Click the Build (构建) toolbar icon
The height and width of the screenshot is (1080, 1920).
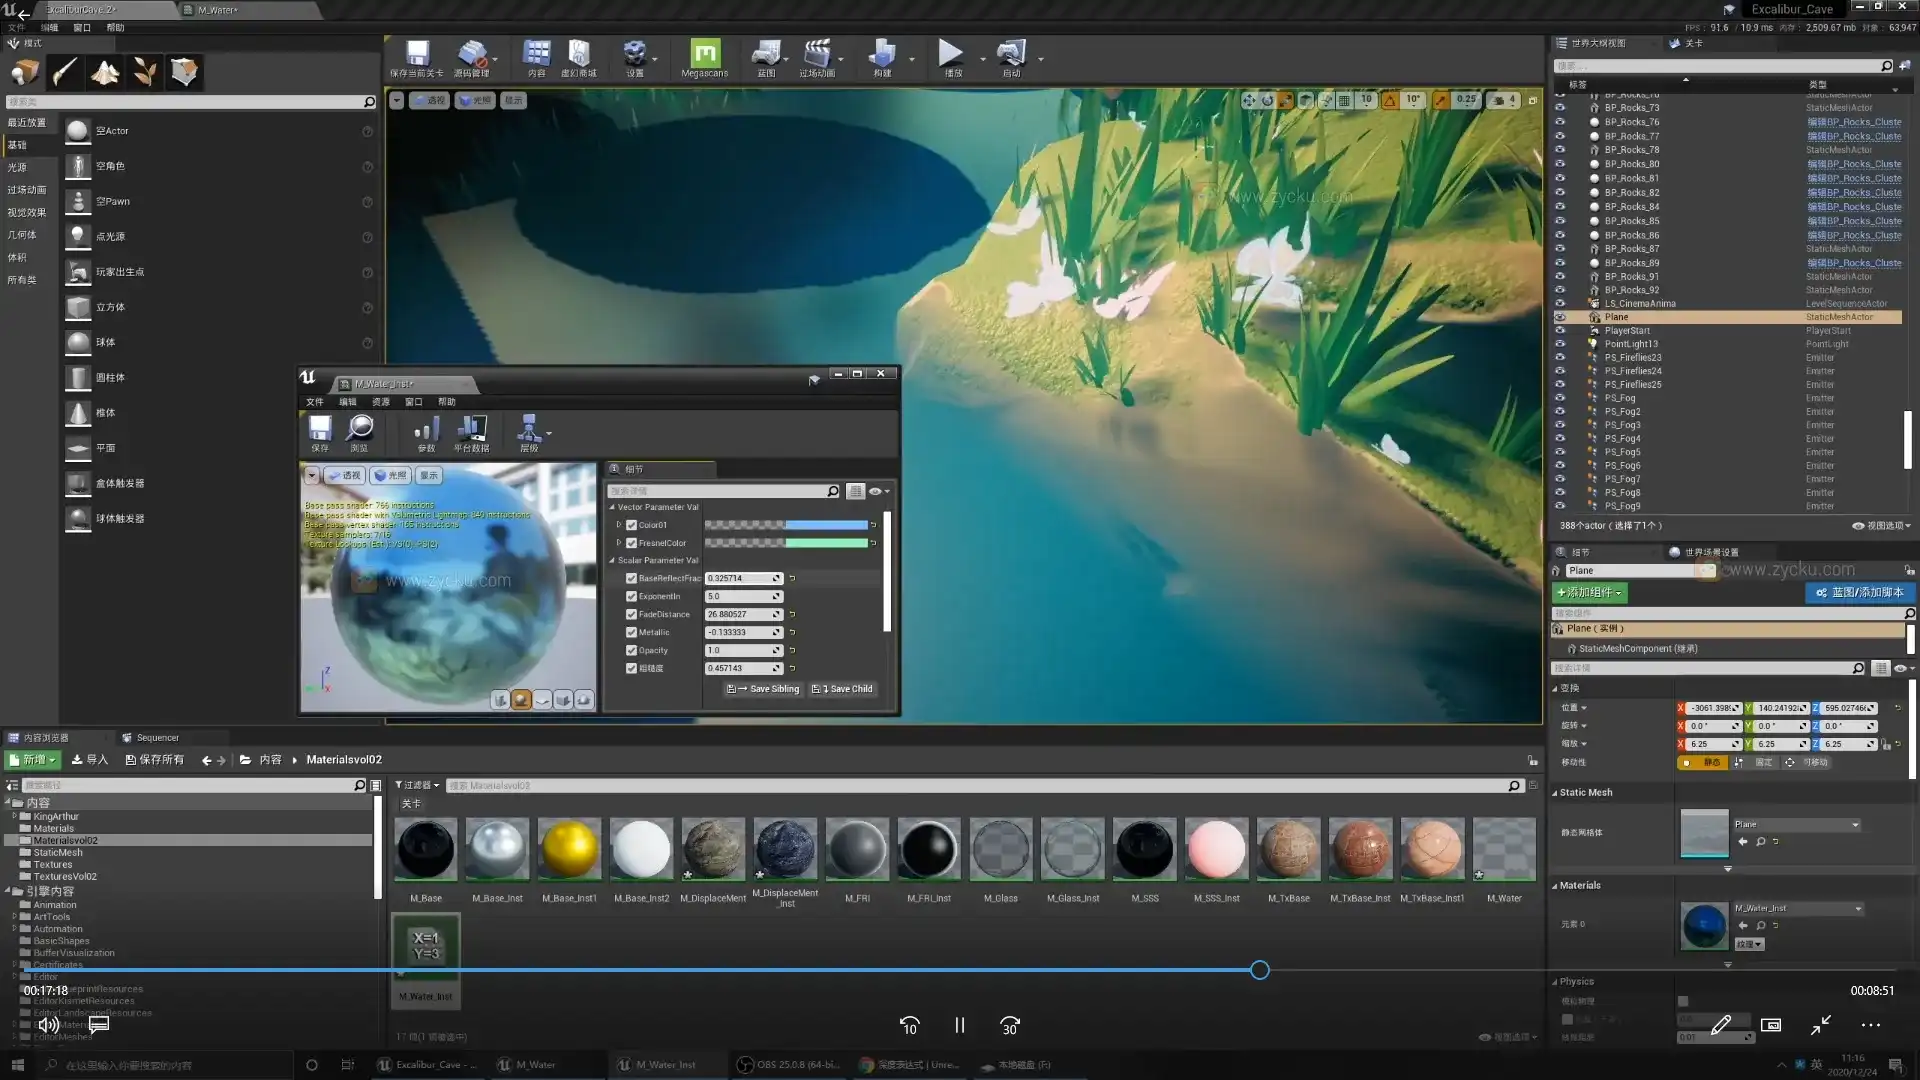(x=884, y=55)
